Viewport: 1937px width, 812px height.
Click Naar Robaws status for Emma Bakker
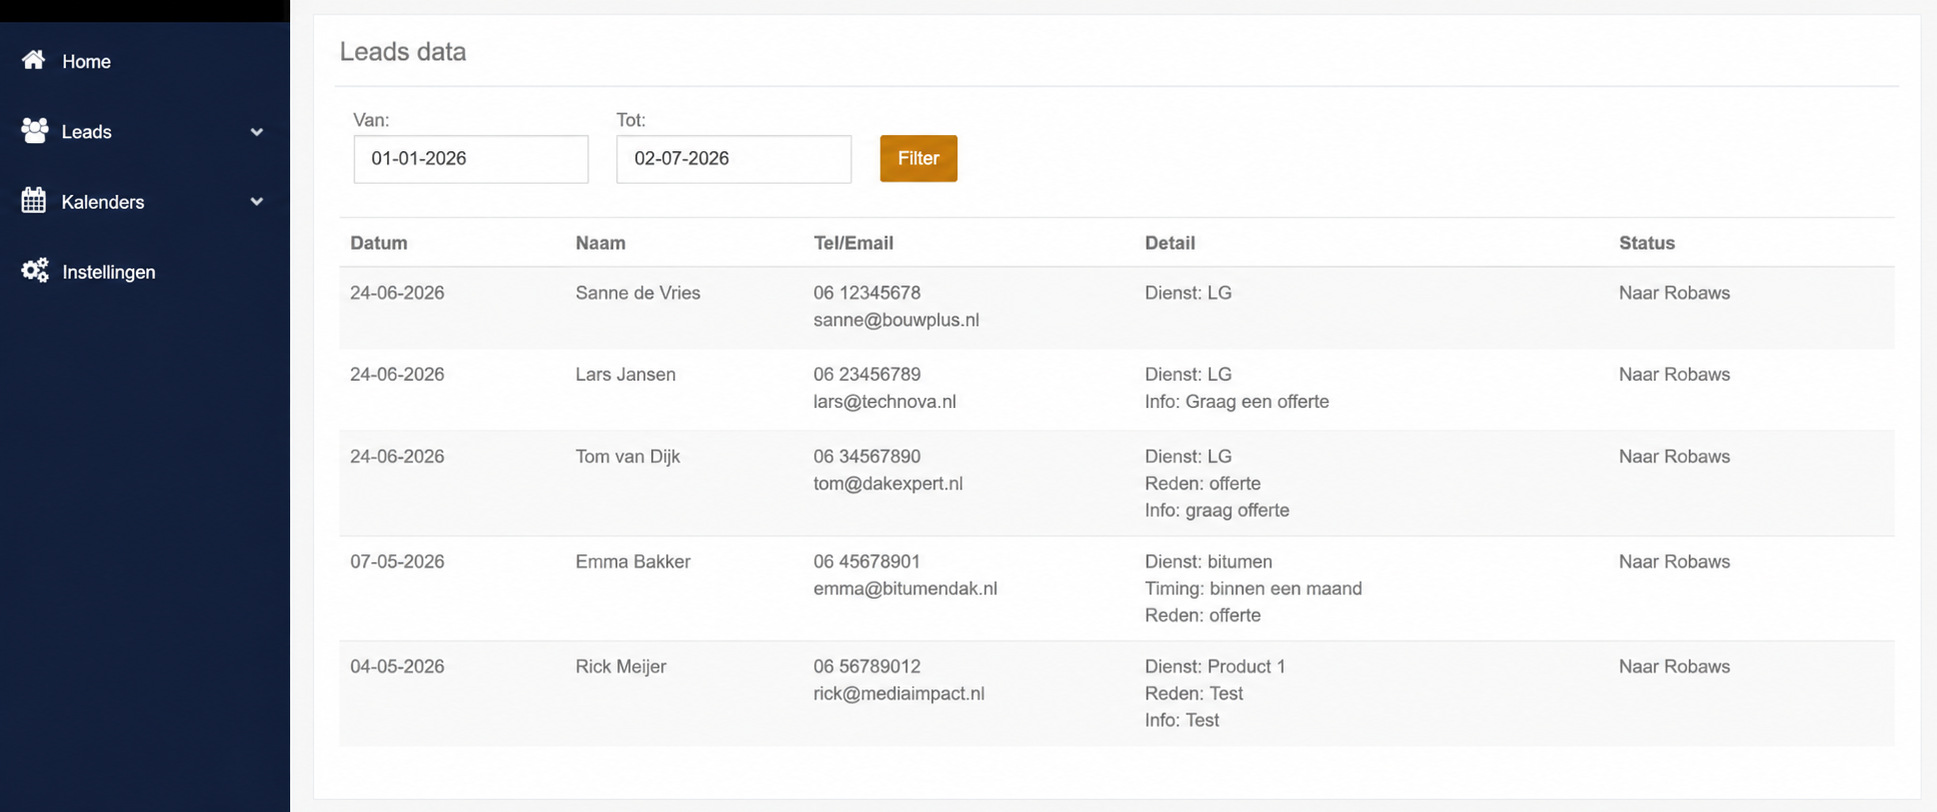pyautogui.click(x=1674, y=561)
